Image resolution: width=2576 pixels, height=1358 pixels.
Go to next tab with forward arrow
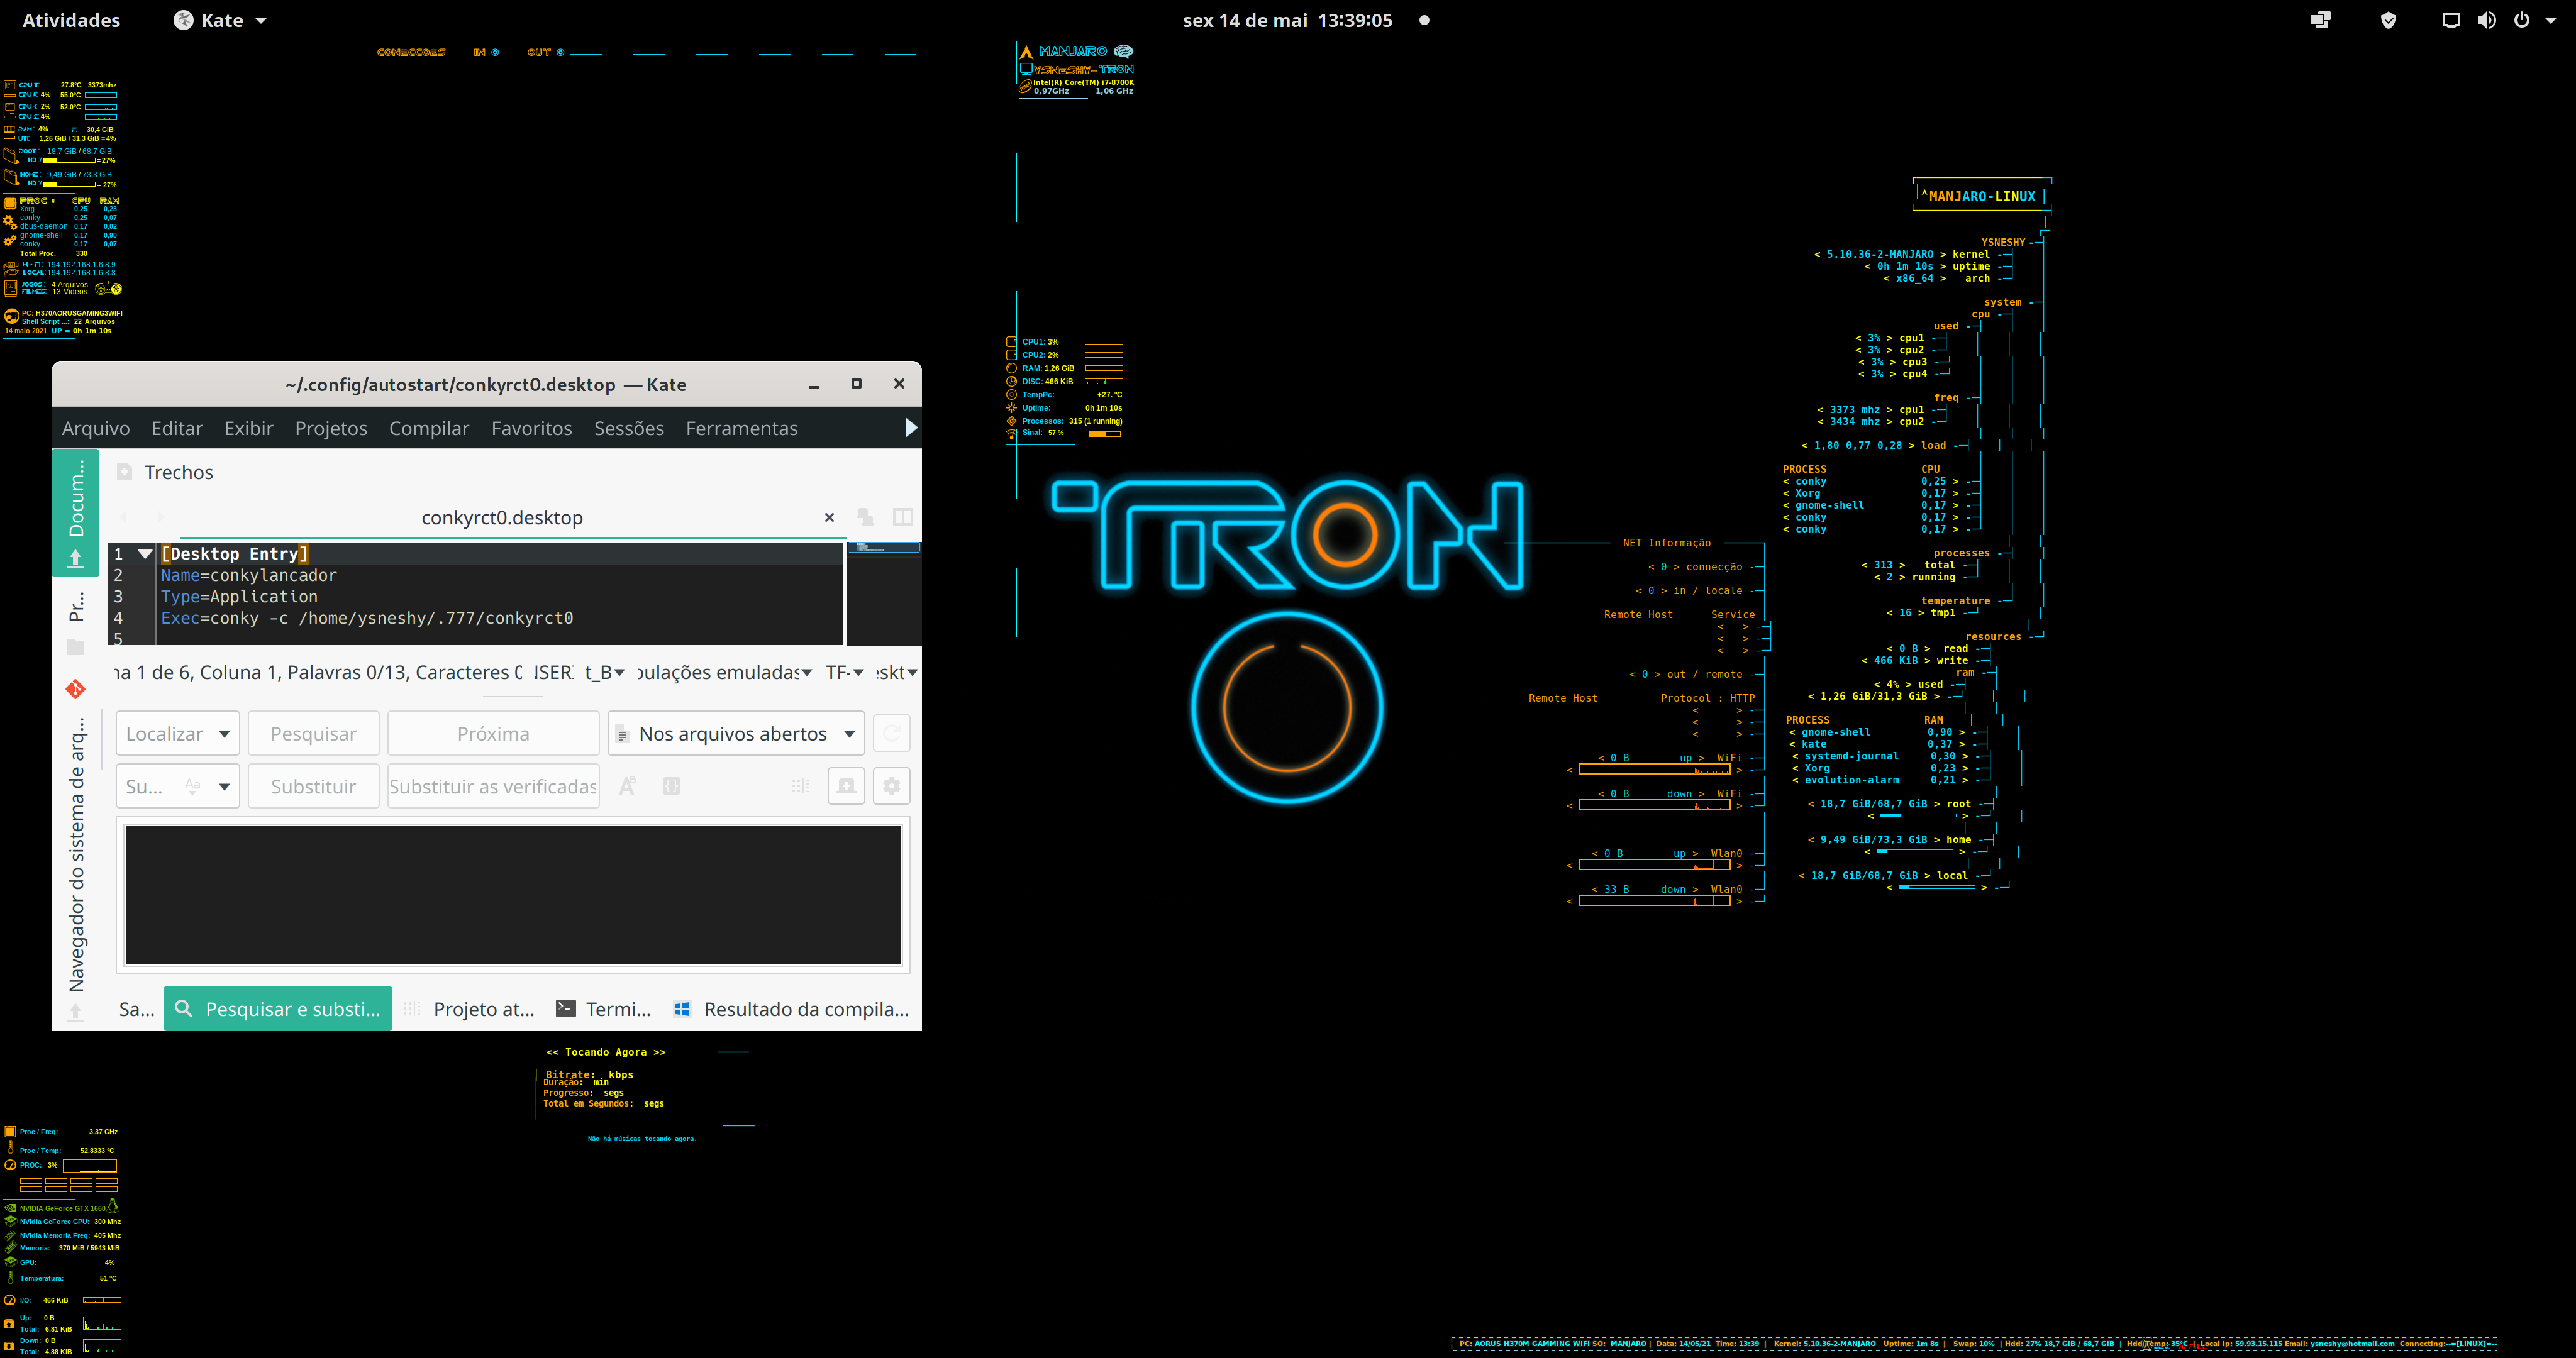point(161,517)
